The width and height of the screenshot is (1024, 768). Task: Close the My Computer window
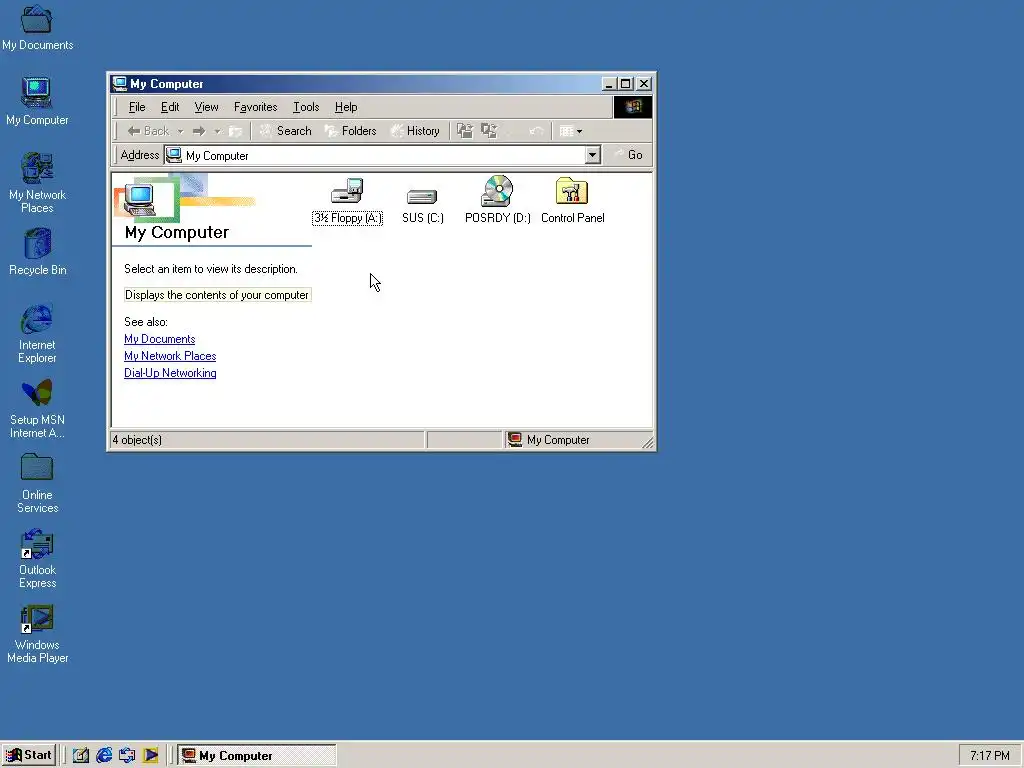tap(644, 84)
